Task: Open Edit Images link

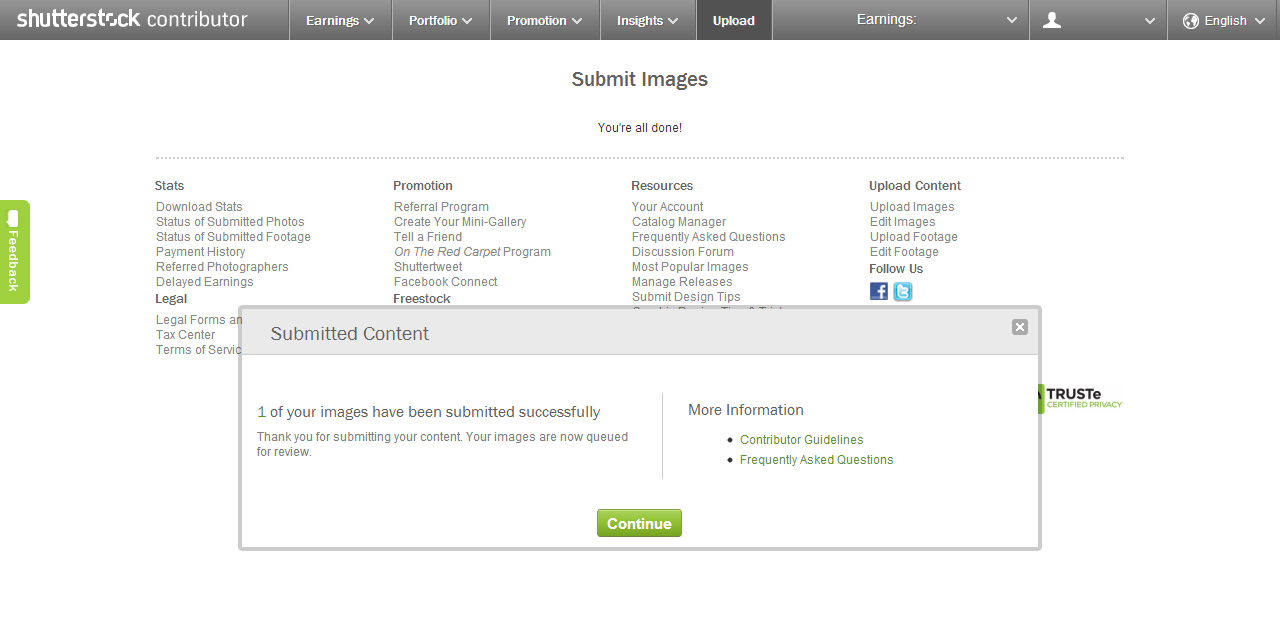Action: [903, 222]
